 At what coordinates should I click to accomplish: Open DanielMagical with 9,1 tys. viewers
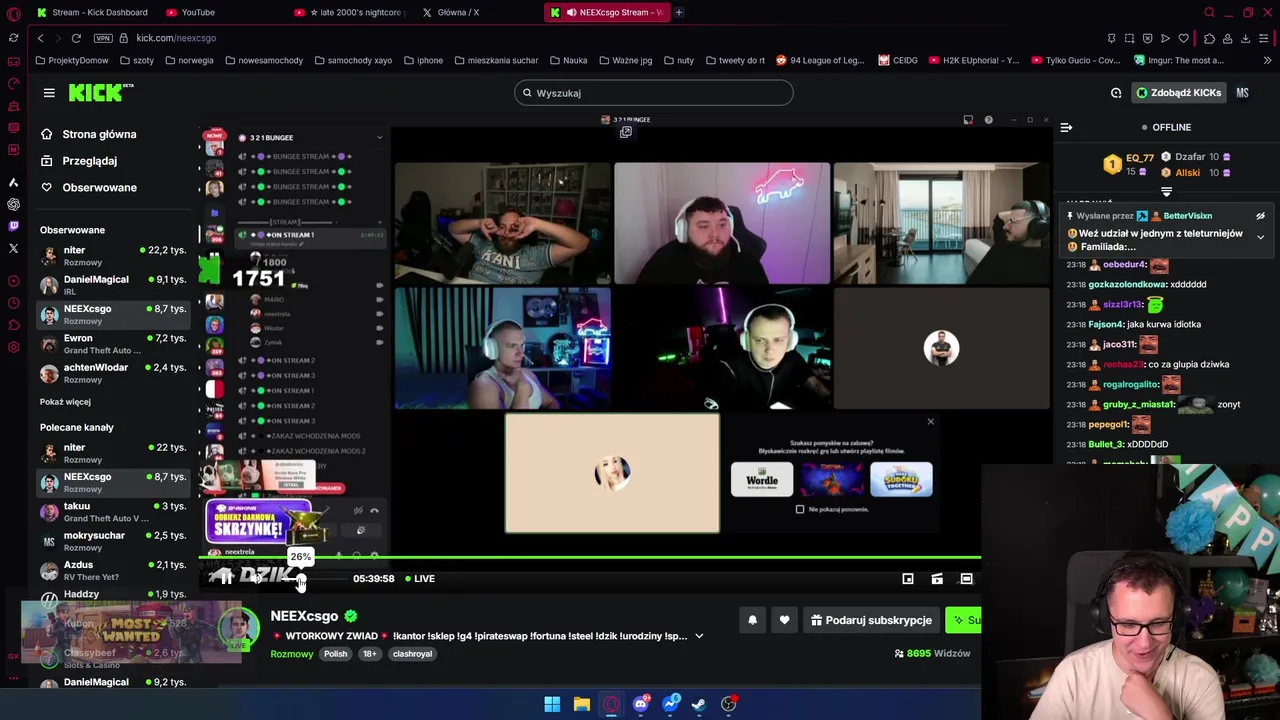pyautogui.click(x=114, y=285)
